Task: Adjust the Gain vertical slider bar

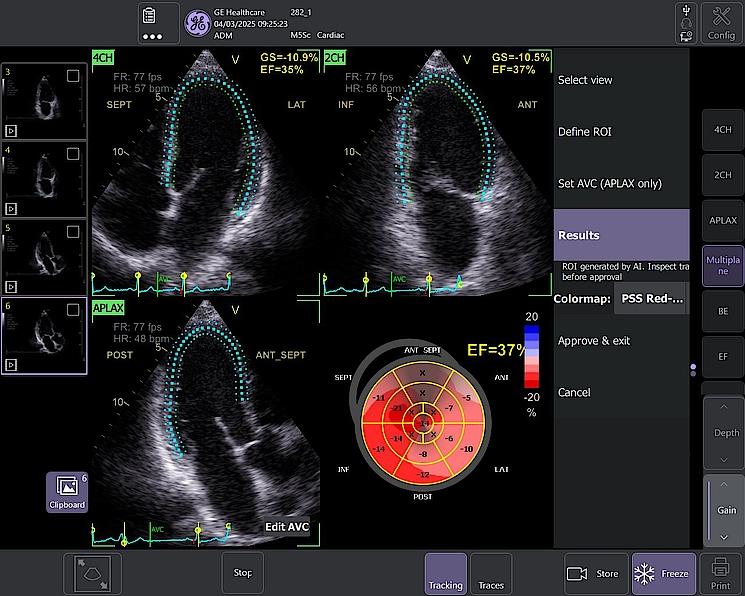Action: point(709,511)
